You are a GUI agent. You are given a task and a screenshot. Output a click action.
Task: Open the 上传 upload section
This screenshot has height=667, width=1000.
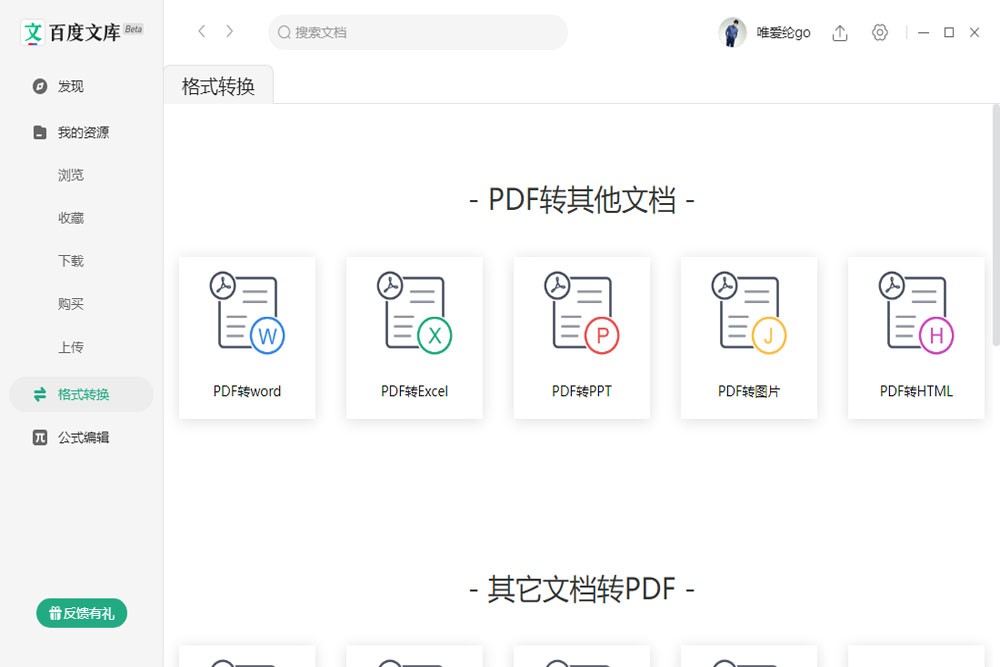(71, 346)
